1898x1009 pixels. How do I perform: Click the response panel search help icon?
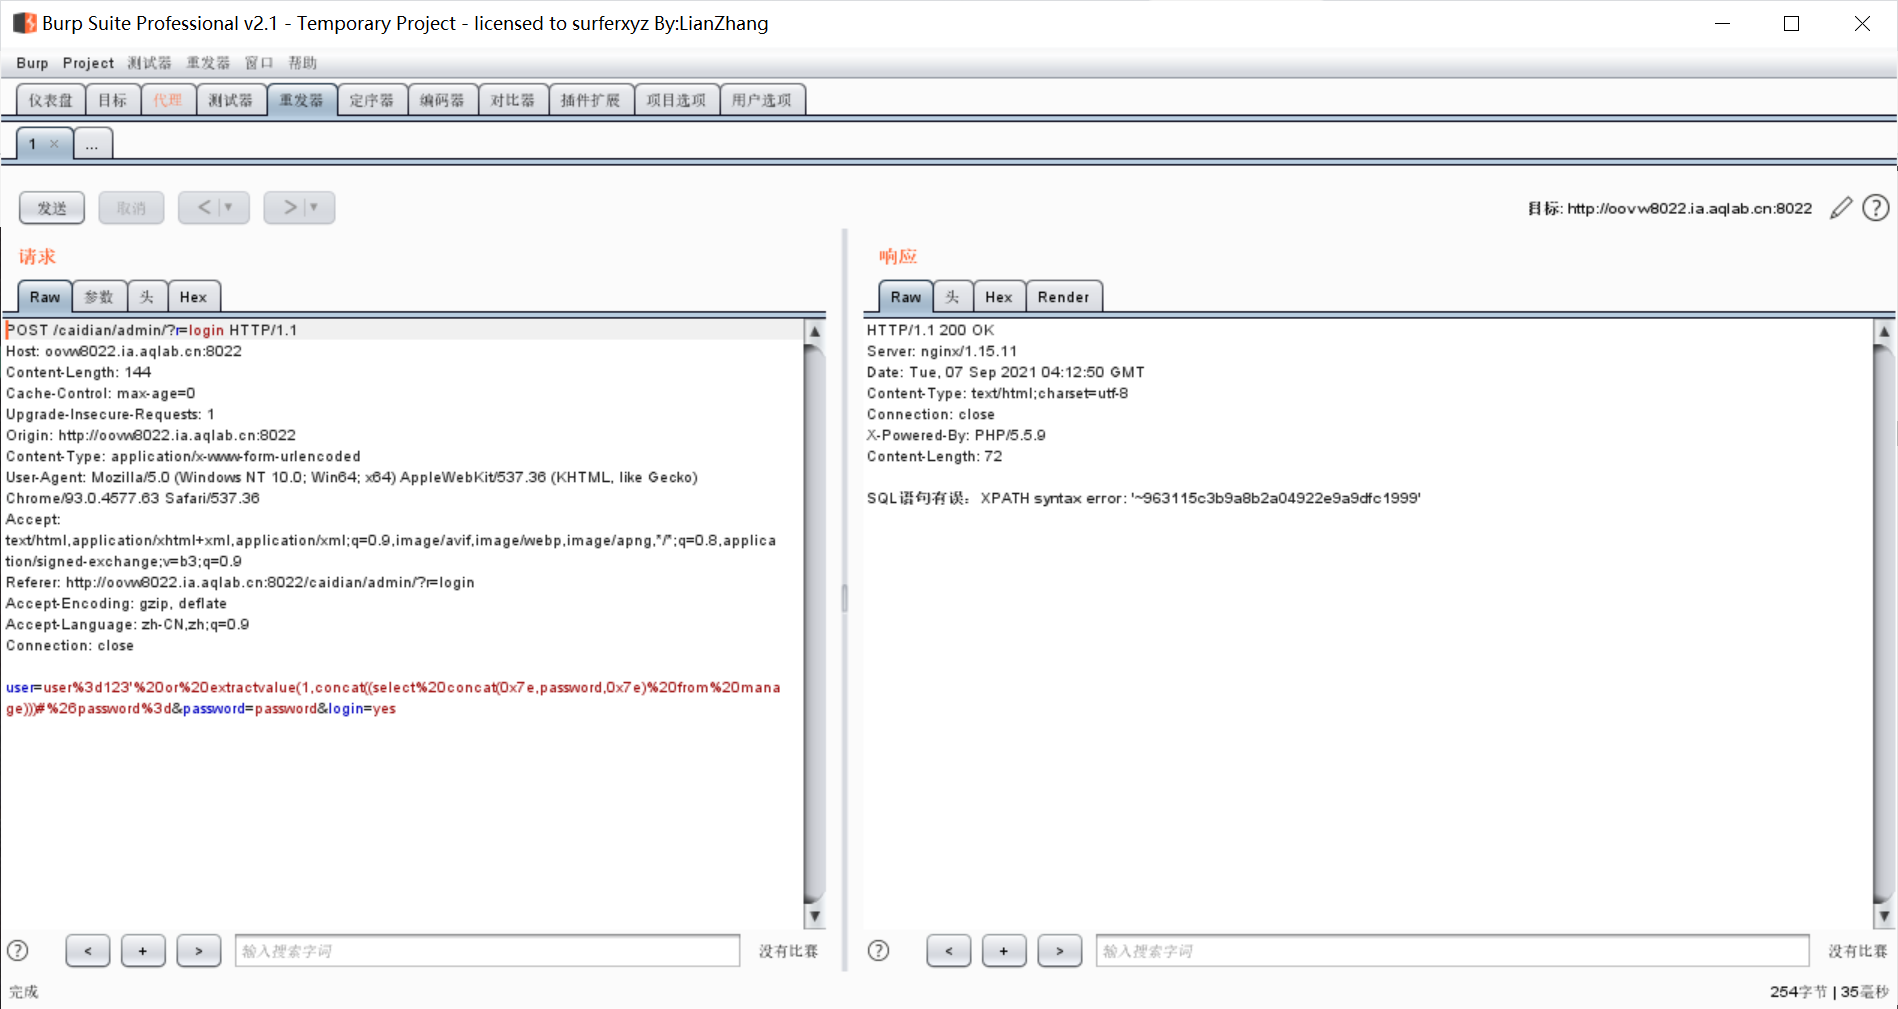878,951
